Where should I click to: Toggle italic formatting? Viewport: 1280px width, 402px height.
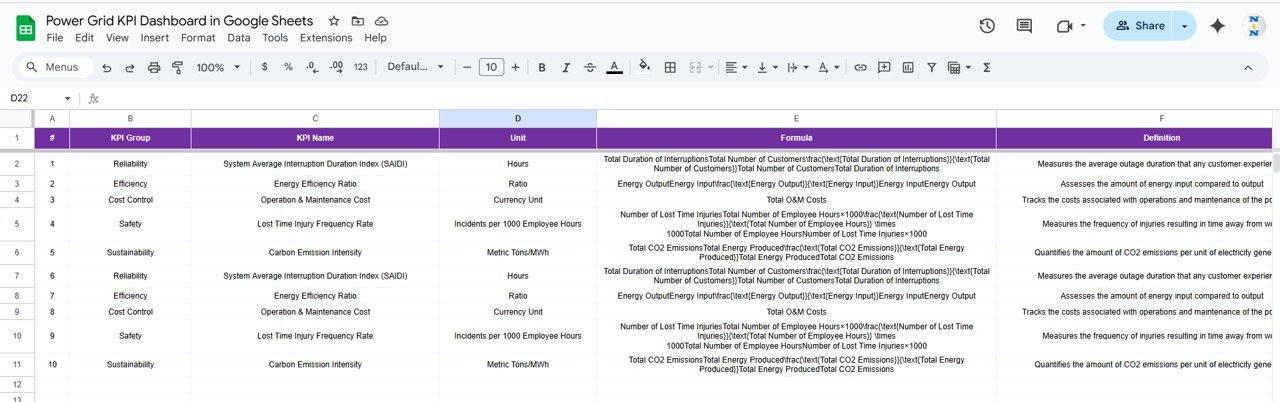pyautogui.click(x=566, y=67)
